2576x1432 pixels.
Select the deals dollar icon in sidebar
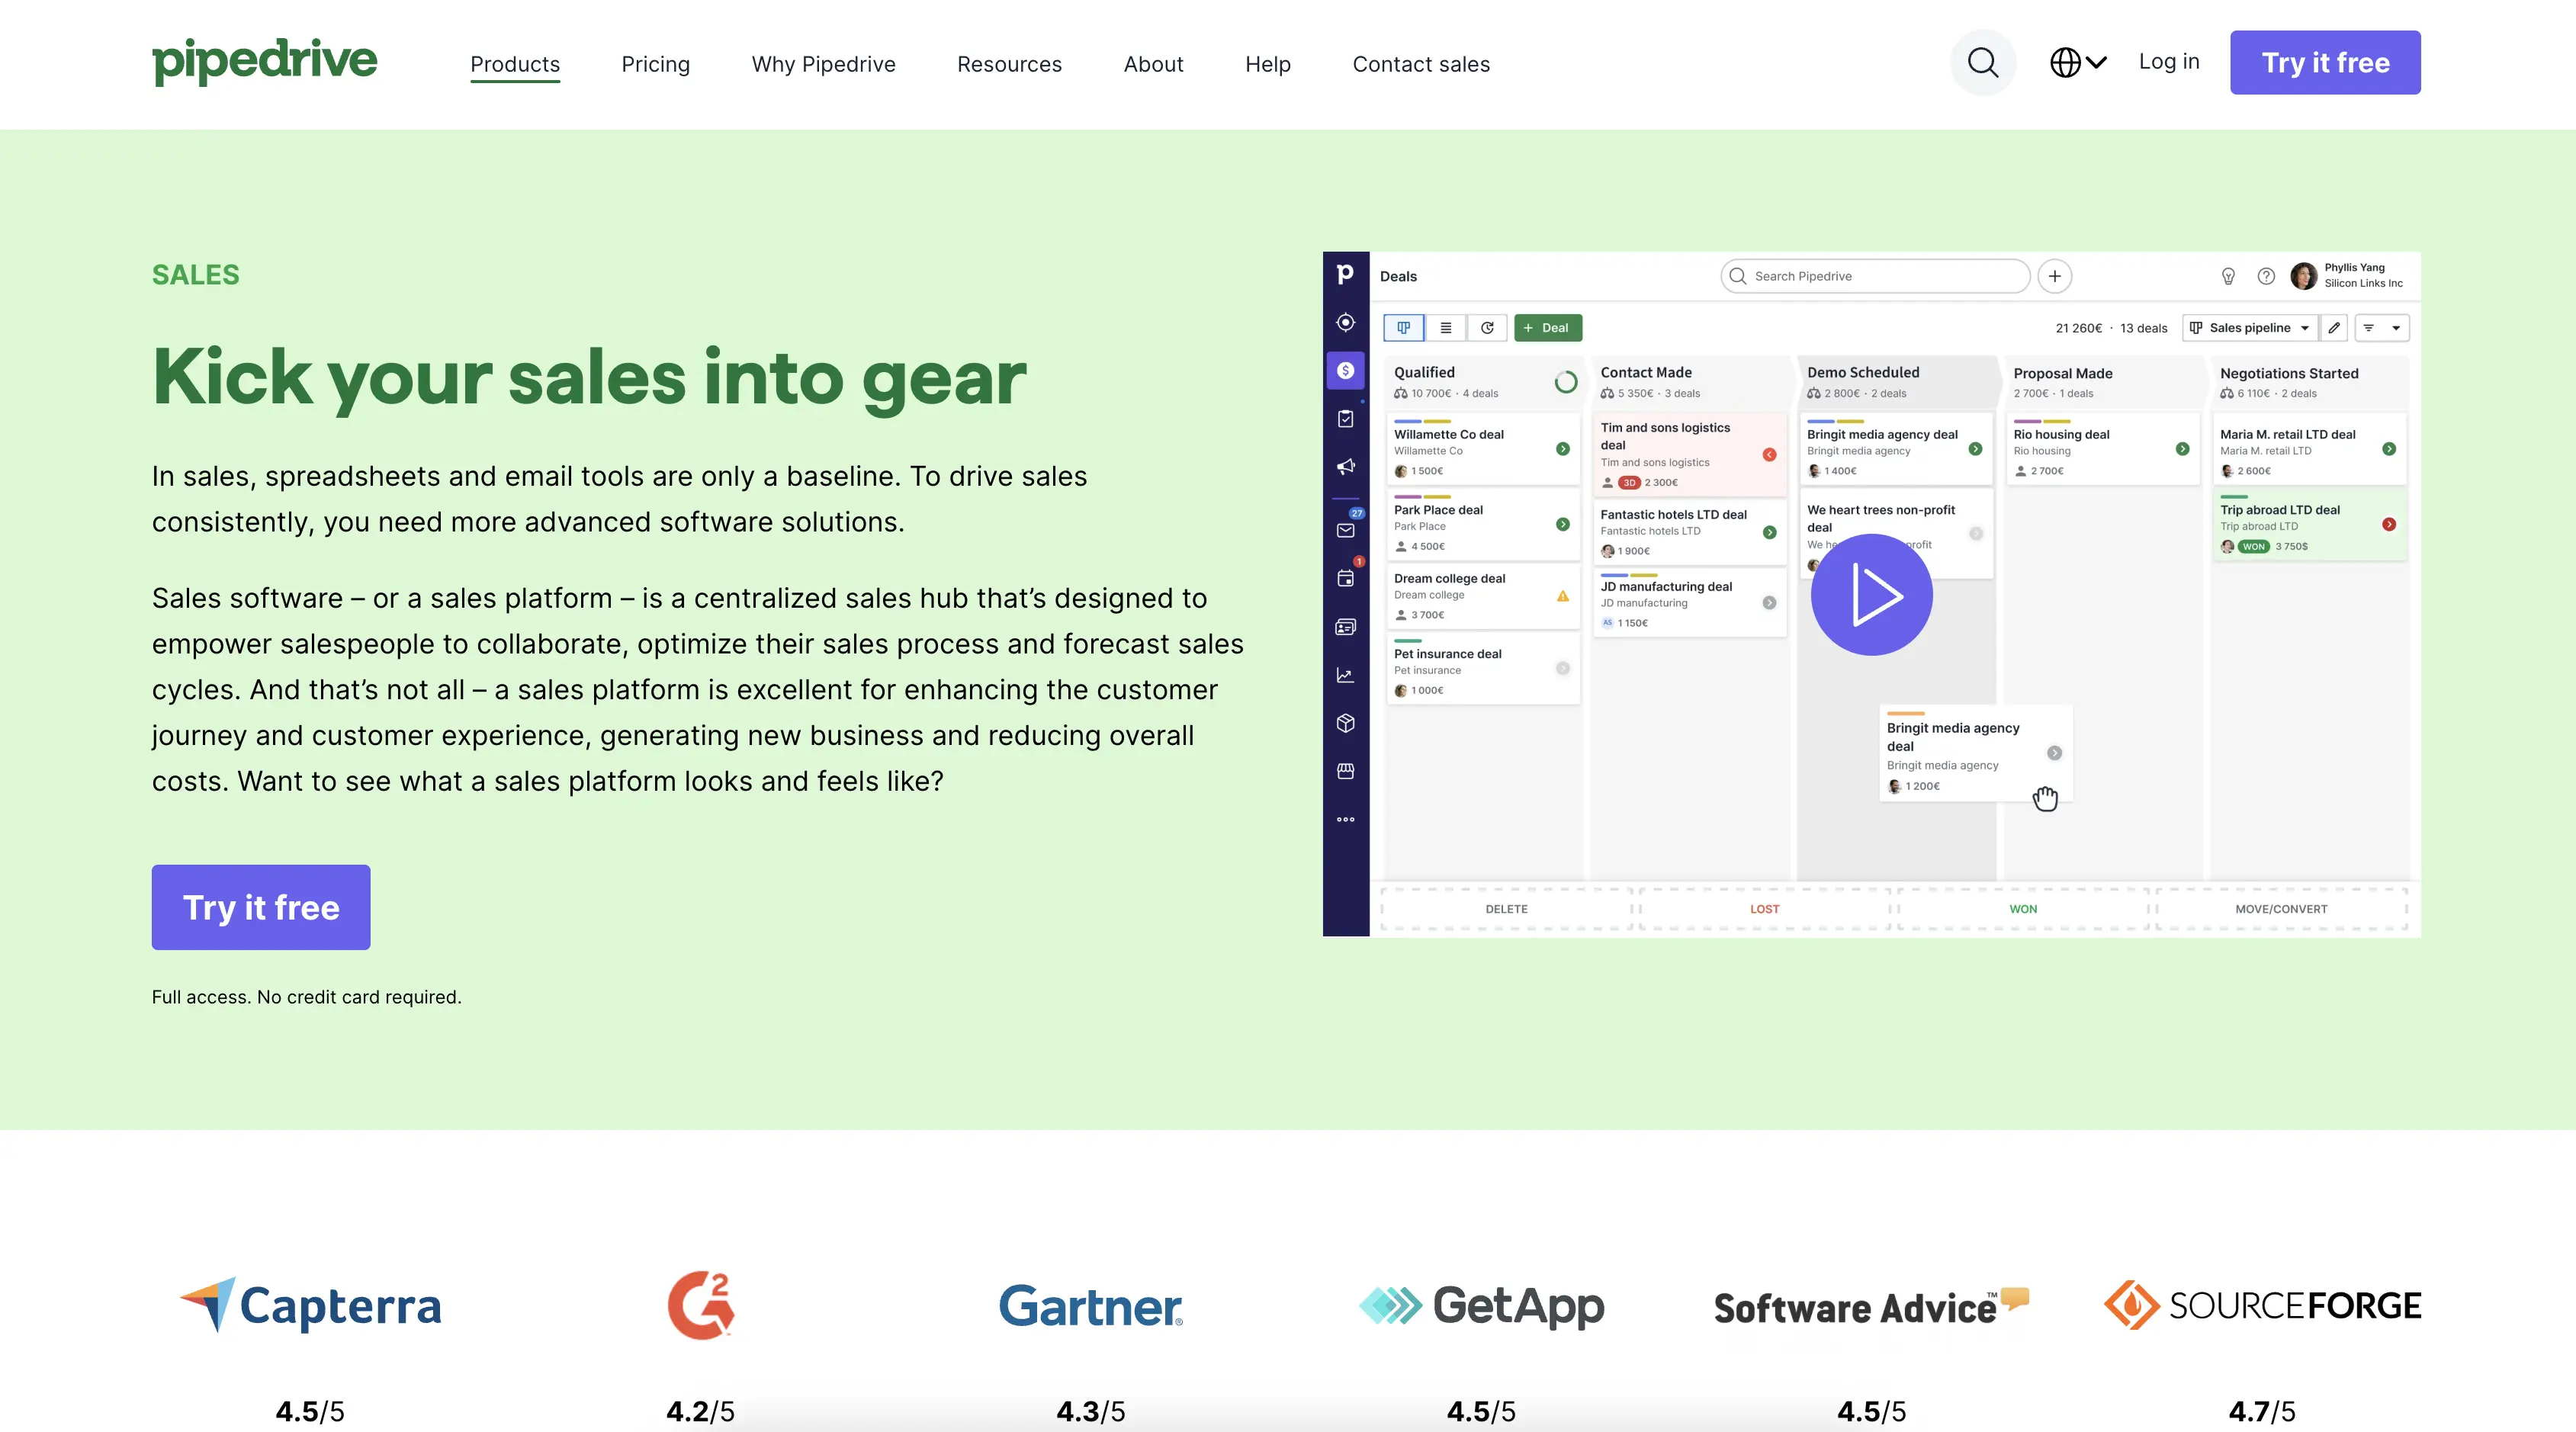click(1345, 371)
